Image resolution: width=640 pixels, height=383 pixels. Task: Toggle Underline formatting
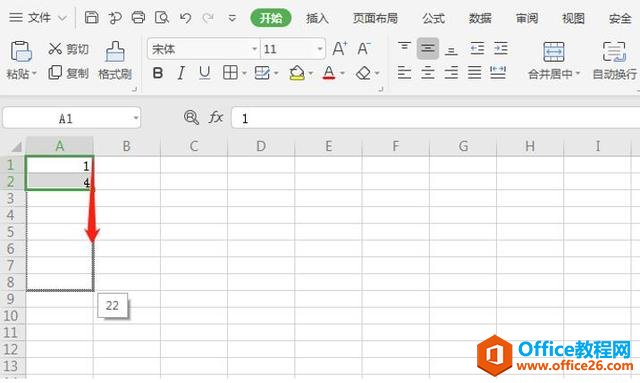[204, 73]
